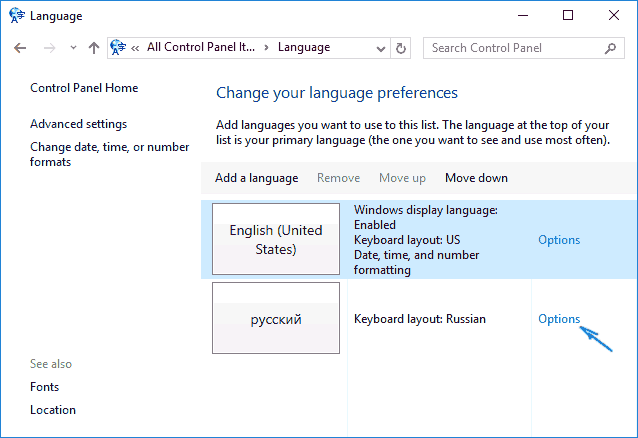Expand breadcrumb chevron before Language
The image size is (638, 438).
tap(267, 48)
